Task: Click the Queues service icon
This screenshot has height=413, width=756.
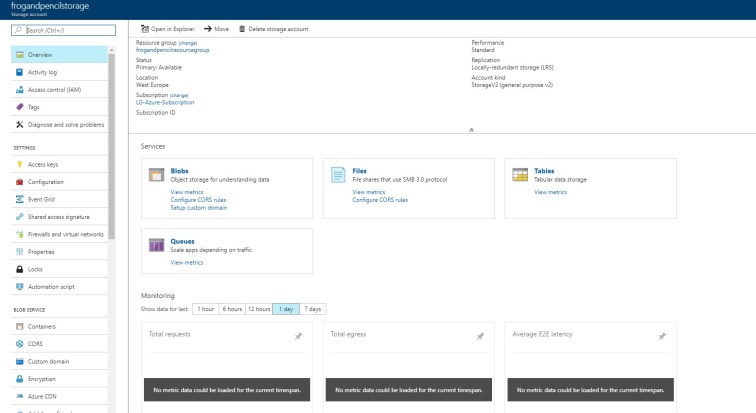Action: (x=156, y=245)
